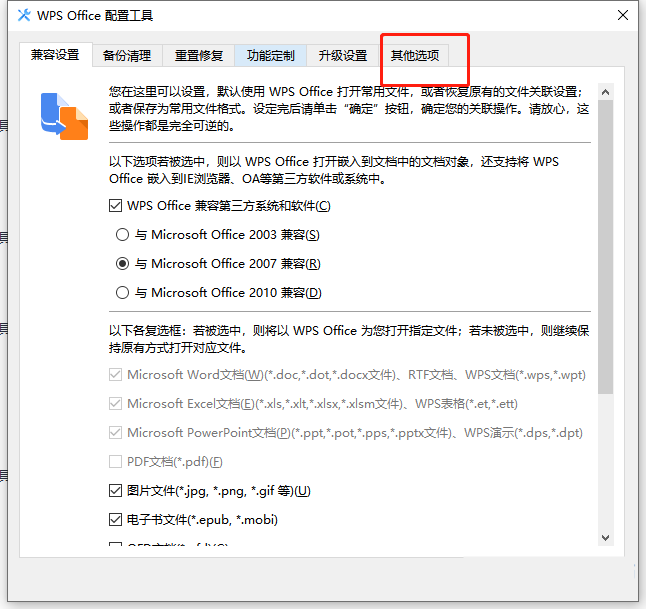Toggle the Microsoft Excel文档 association checkbox
646x609 pixels.
[x=116, y=403]
